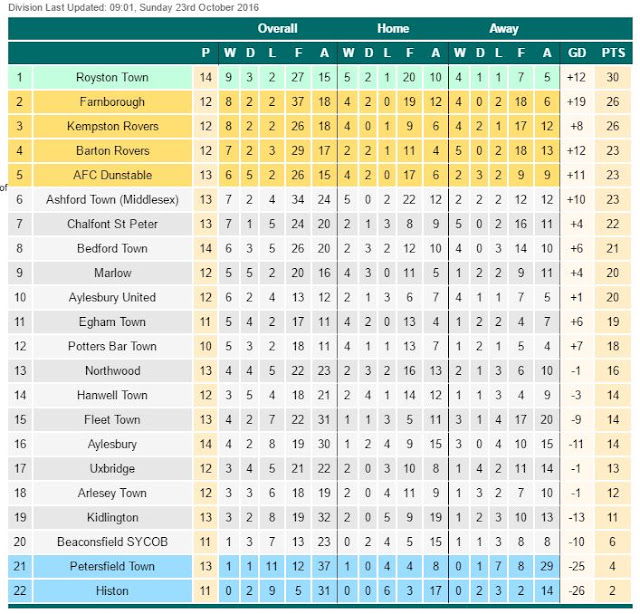Click the P played column header

pyautogui.click(x=206, y=53)
